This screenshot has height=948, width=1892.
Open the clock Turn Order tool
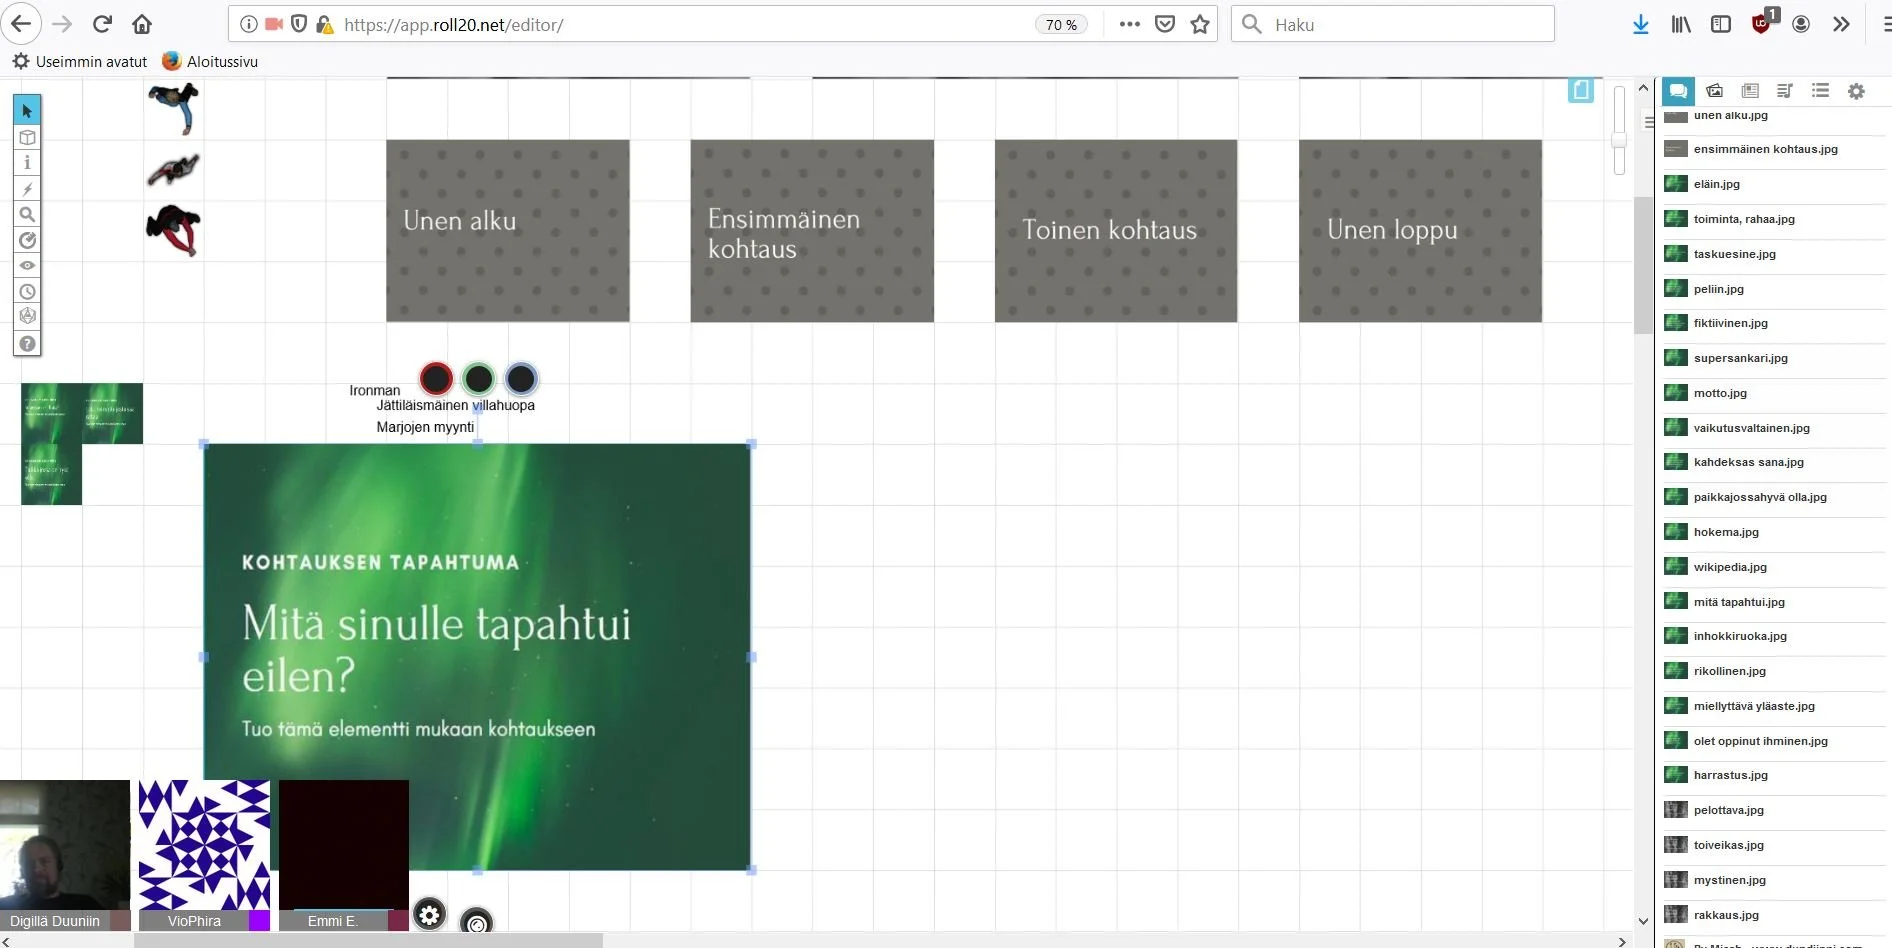[27, 291]
